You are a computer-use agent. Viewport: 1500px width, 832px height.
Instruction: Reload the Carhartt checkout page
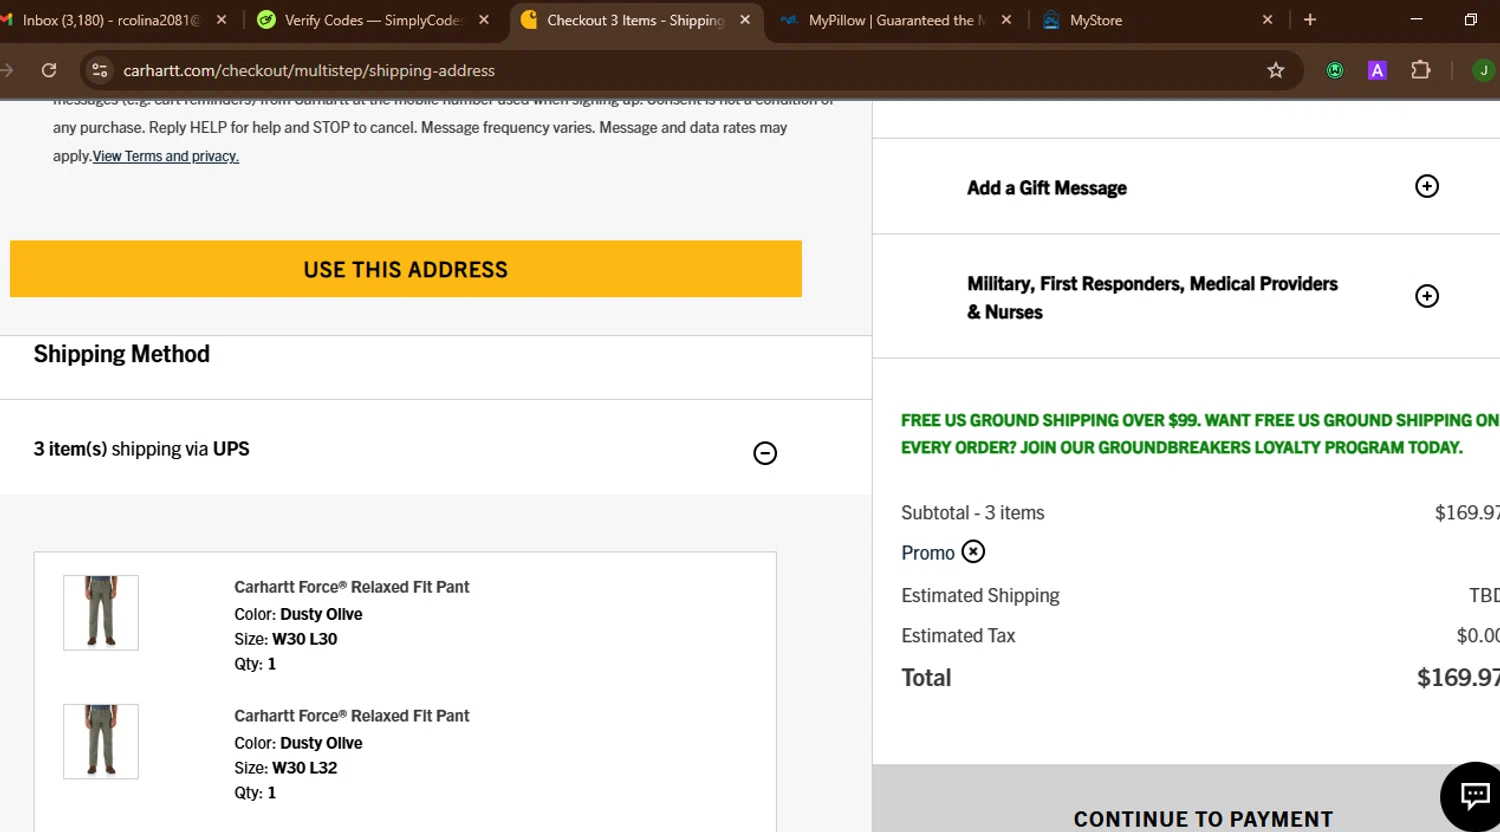48,70
